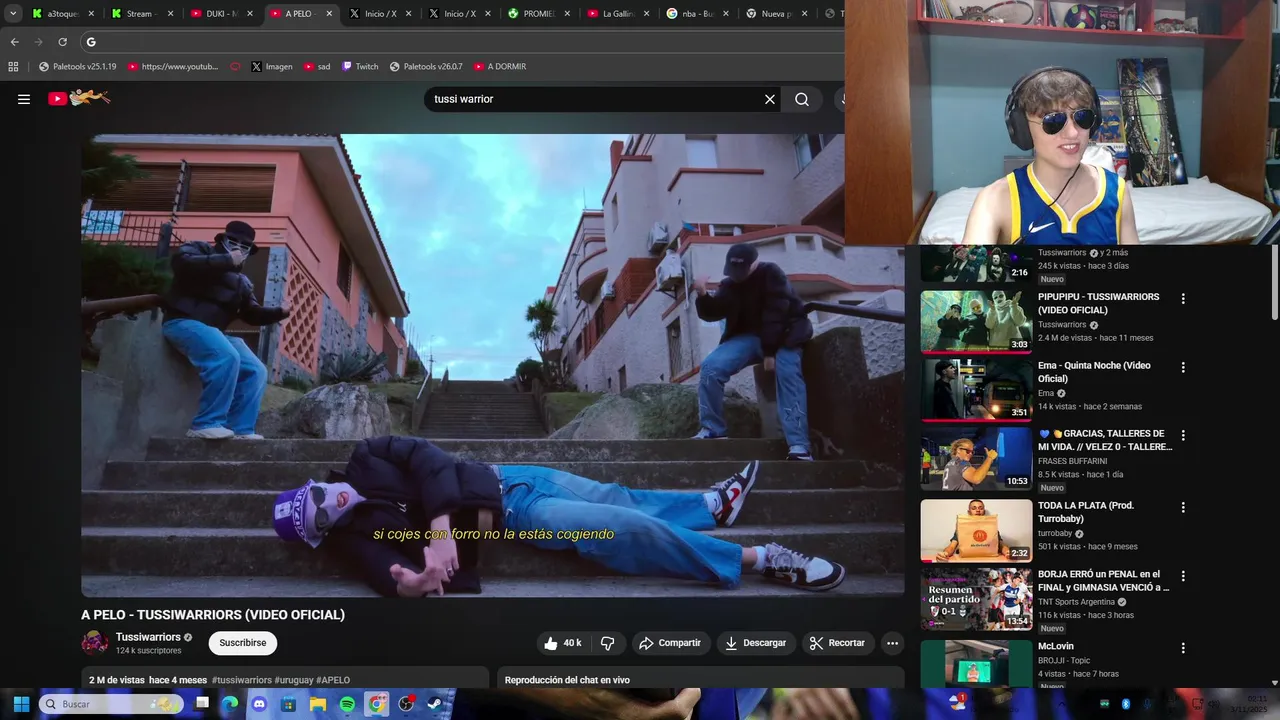Viewport: 1280px width, 720px height.
Task: Open TODA LA PLATA video thumbnail
Action: [976, 530]
